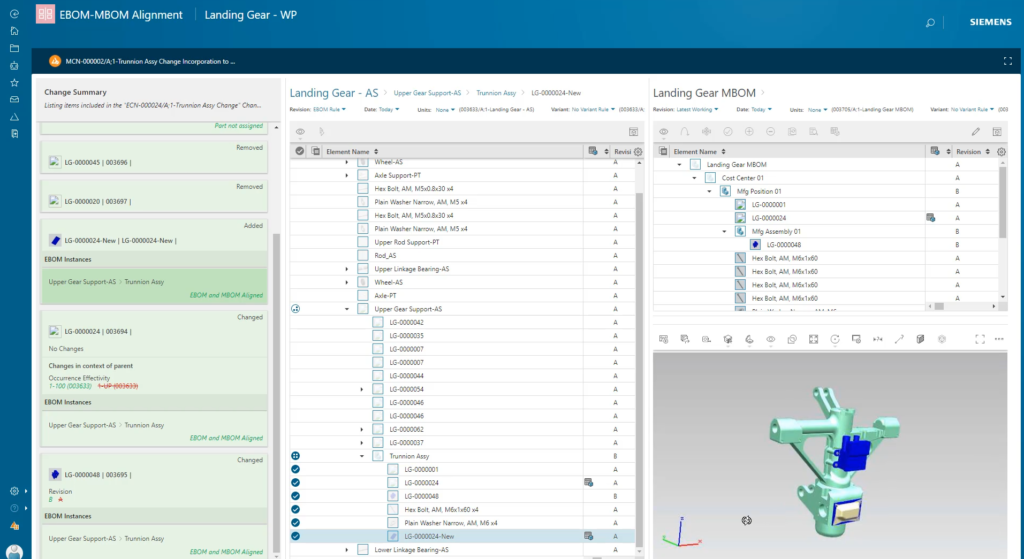Image resolution: width=1024 pixels, height=559 pixels.
Task: Expand the Axle Support-PT tree node
Action: [x=347, y=175]
